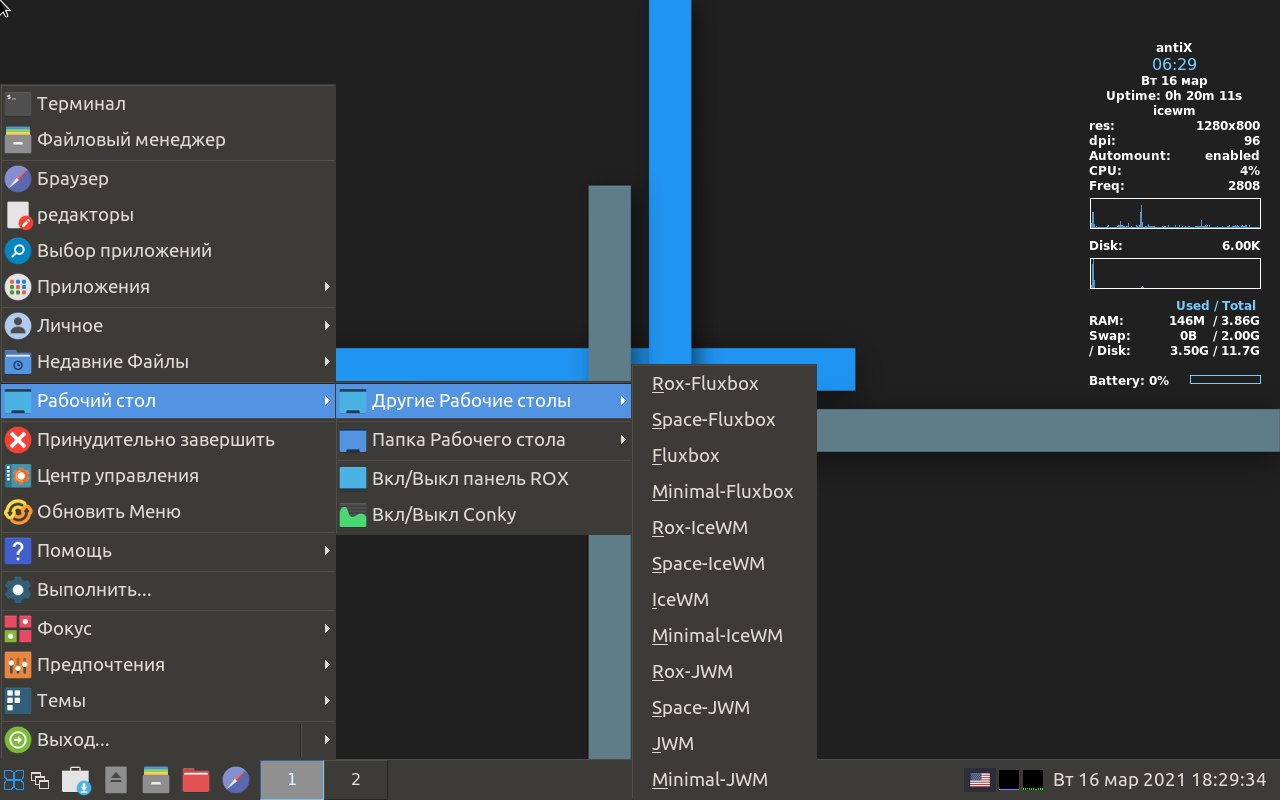Select the highlighted Рабочий стол item

pos(168,401)
